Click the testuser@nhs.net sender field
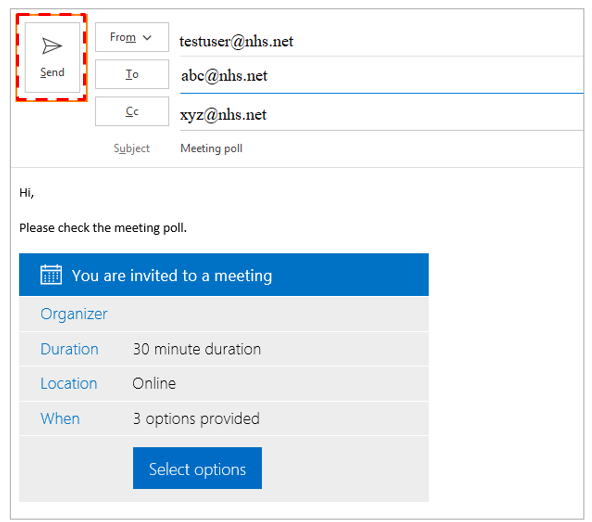 coord(381,41)
